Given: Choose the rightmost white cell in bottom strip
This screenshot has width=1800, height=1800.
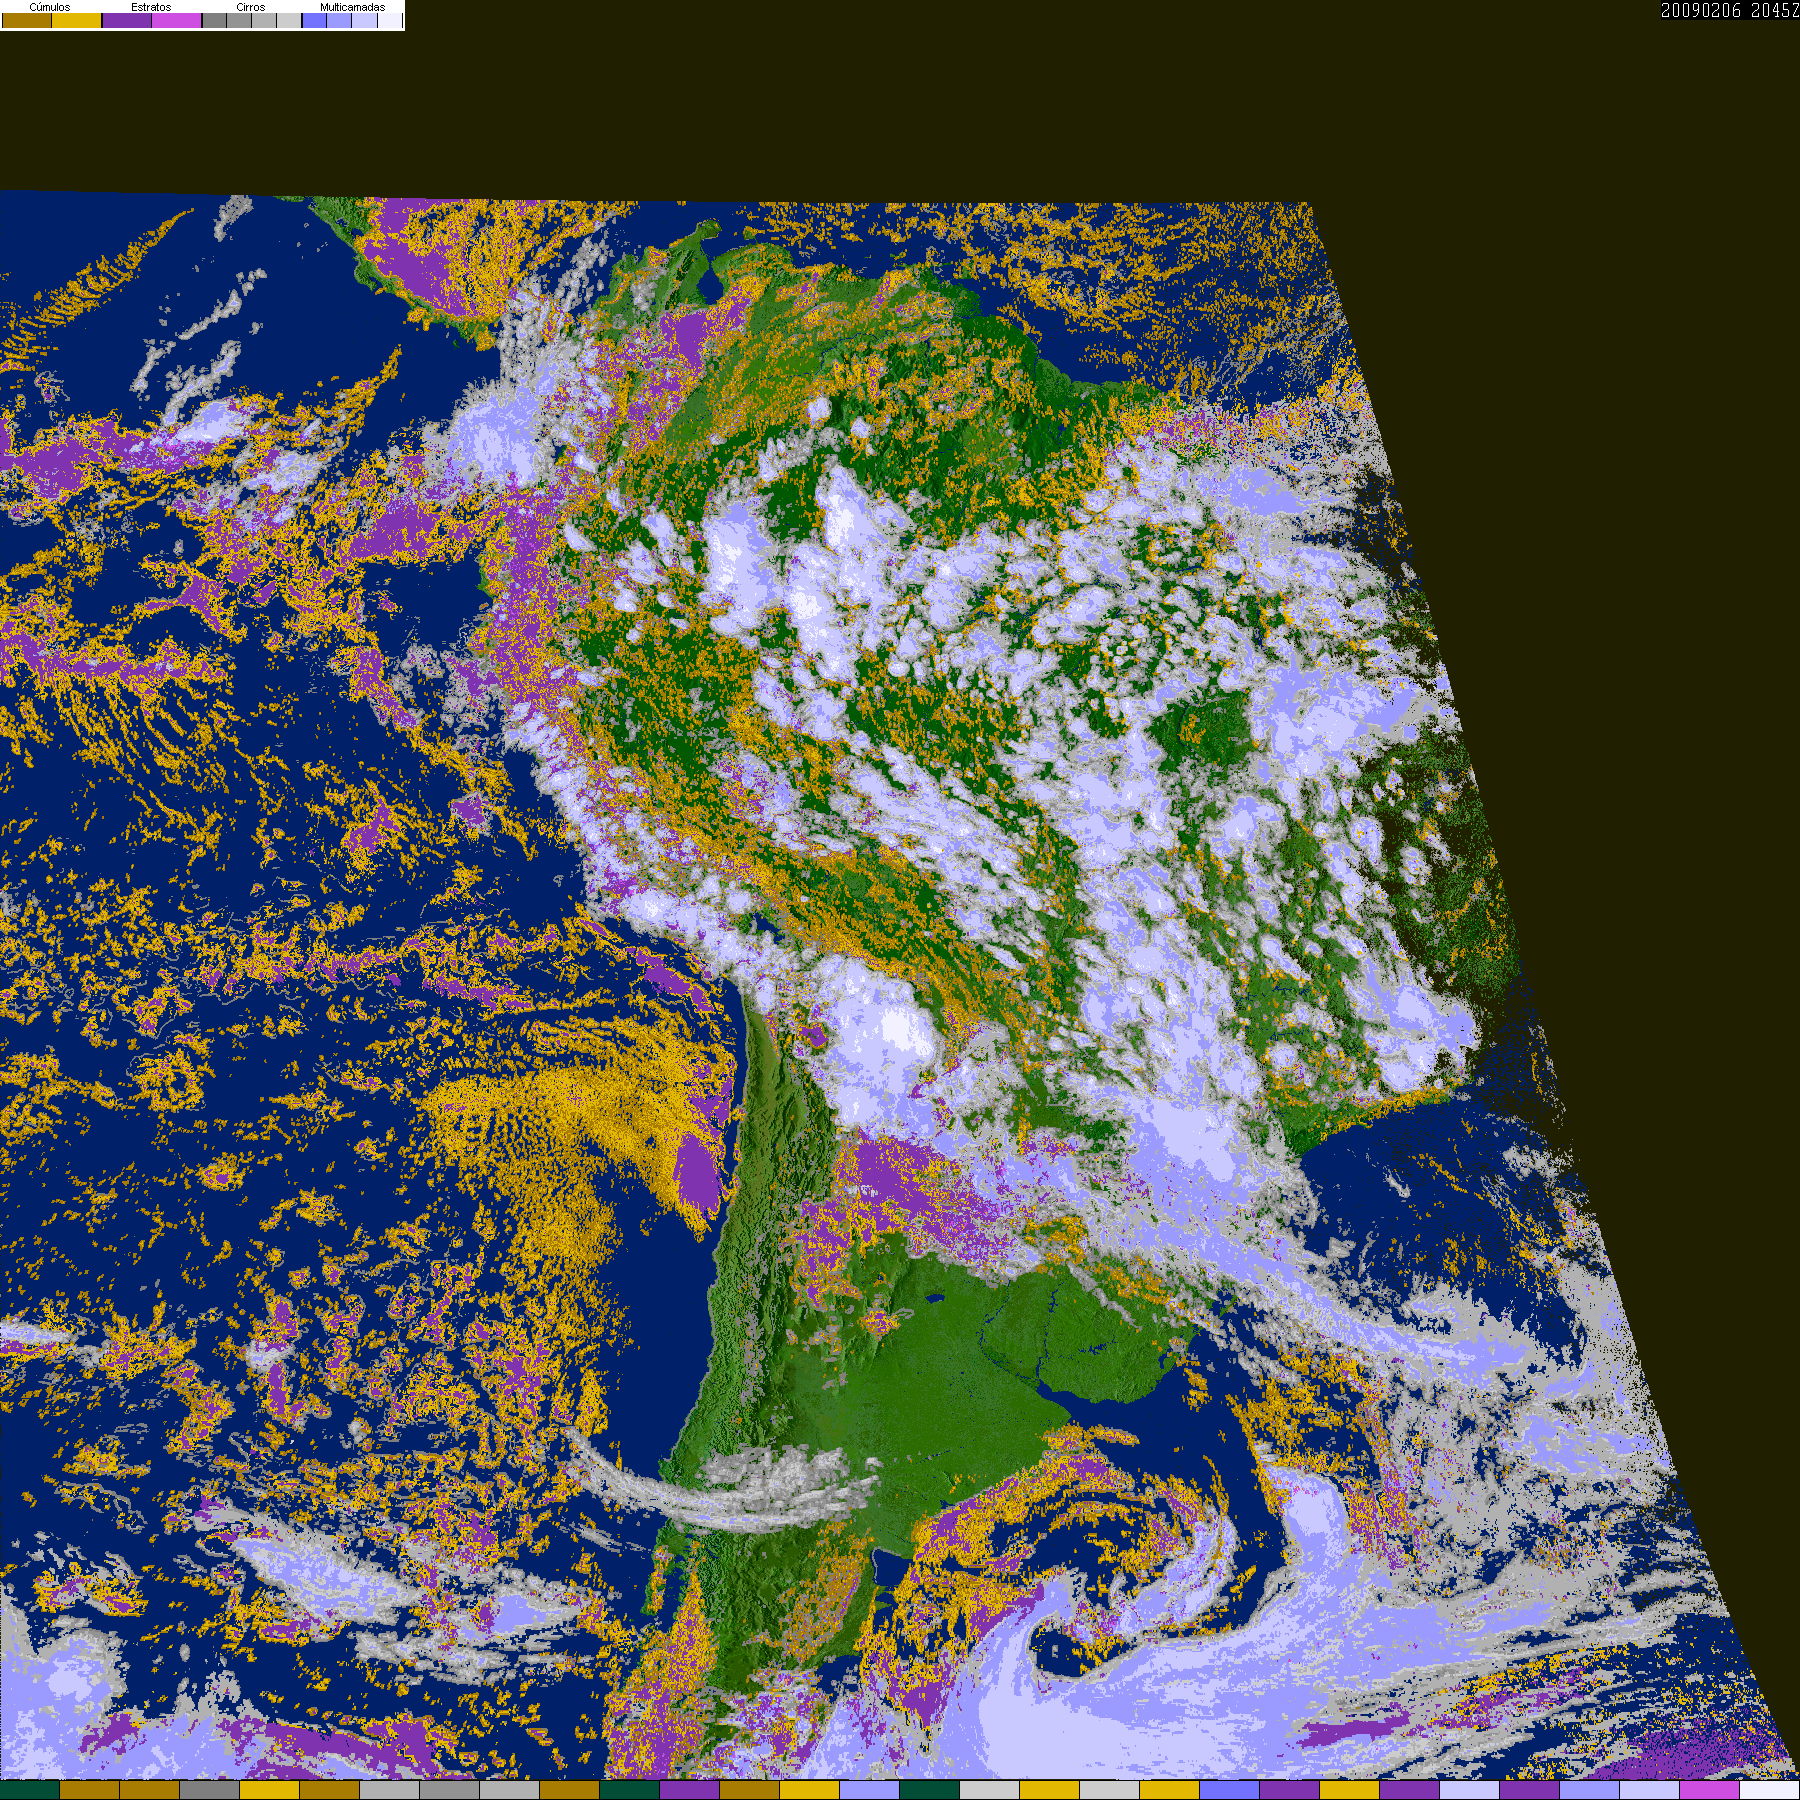Looking at the screenshot, I should point(1770,1790).
